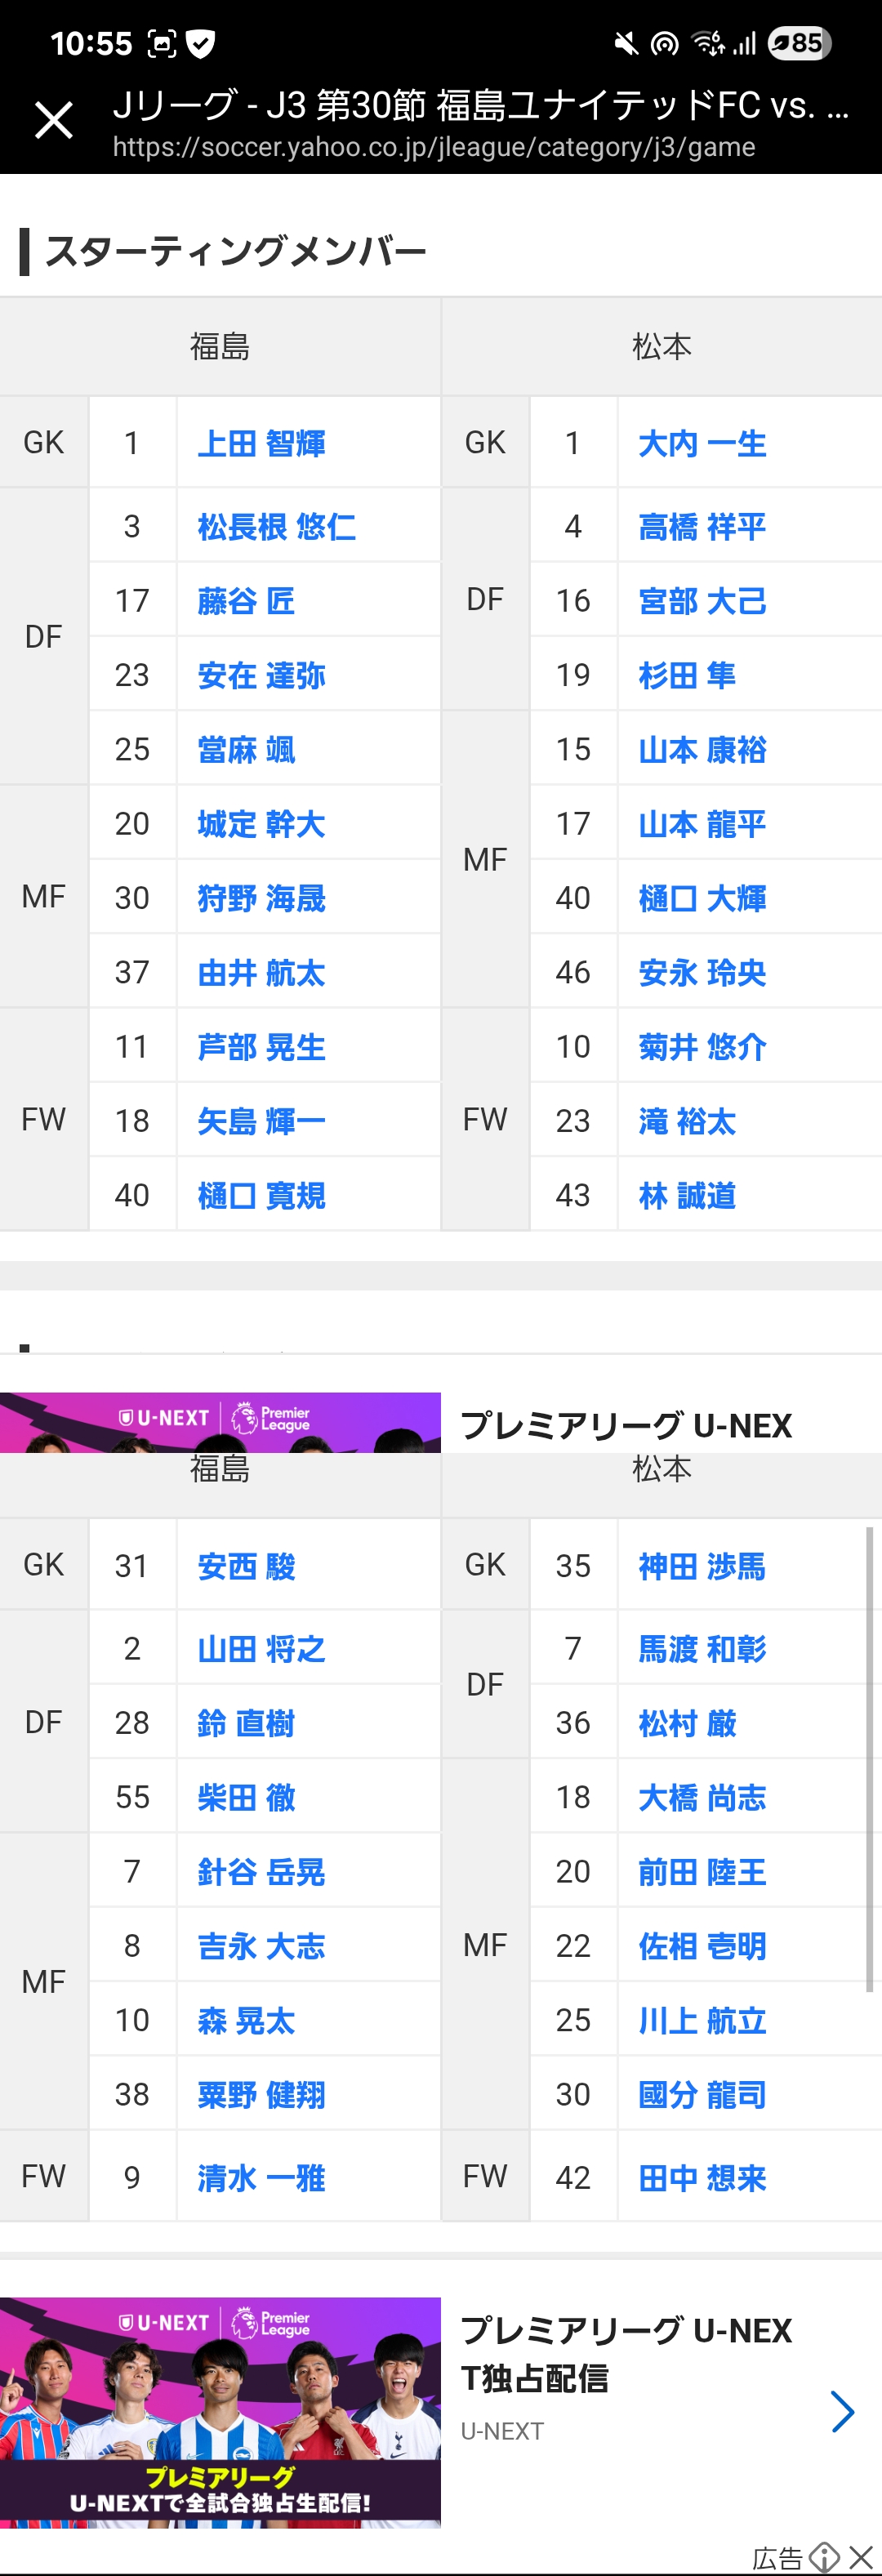Screen dimensions: 882x2576
Task: Tap the mute icon in status bar
Action: [x=626, y=43]
